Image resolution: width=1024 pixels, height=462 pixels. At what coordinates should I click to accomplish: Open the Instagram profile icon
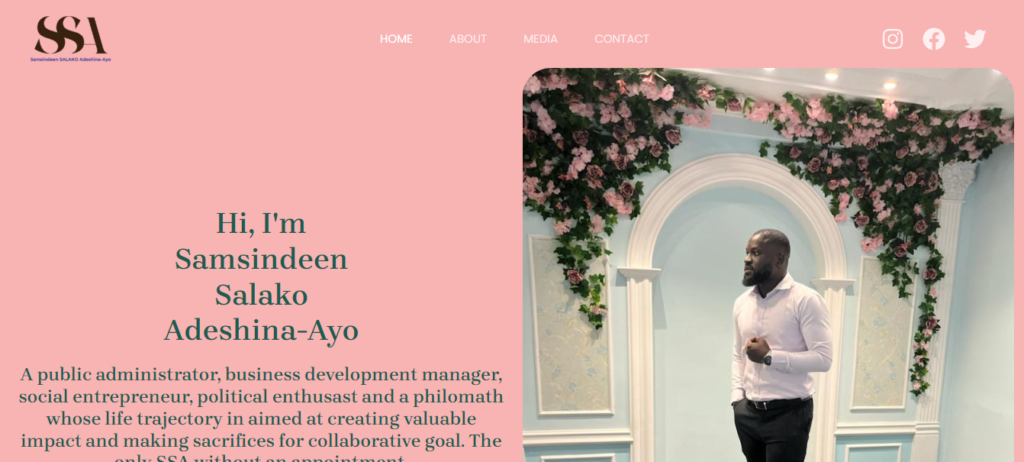click(x=892, y=39)
